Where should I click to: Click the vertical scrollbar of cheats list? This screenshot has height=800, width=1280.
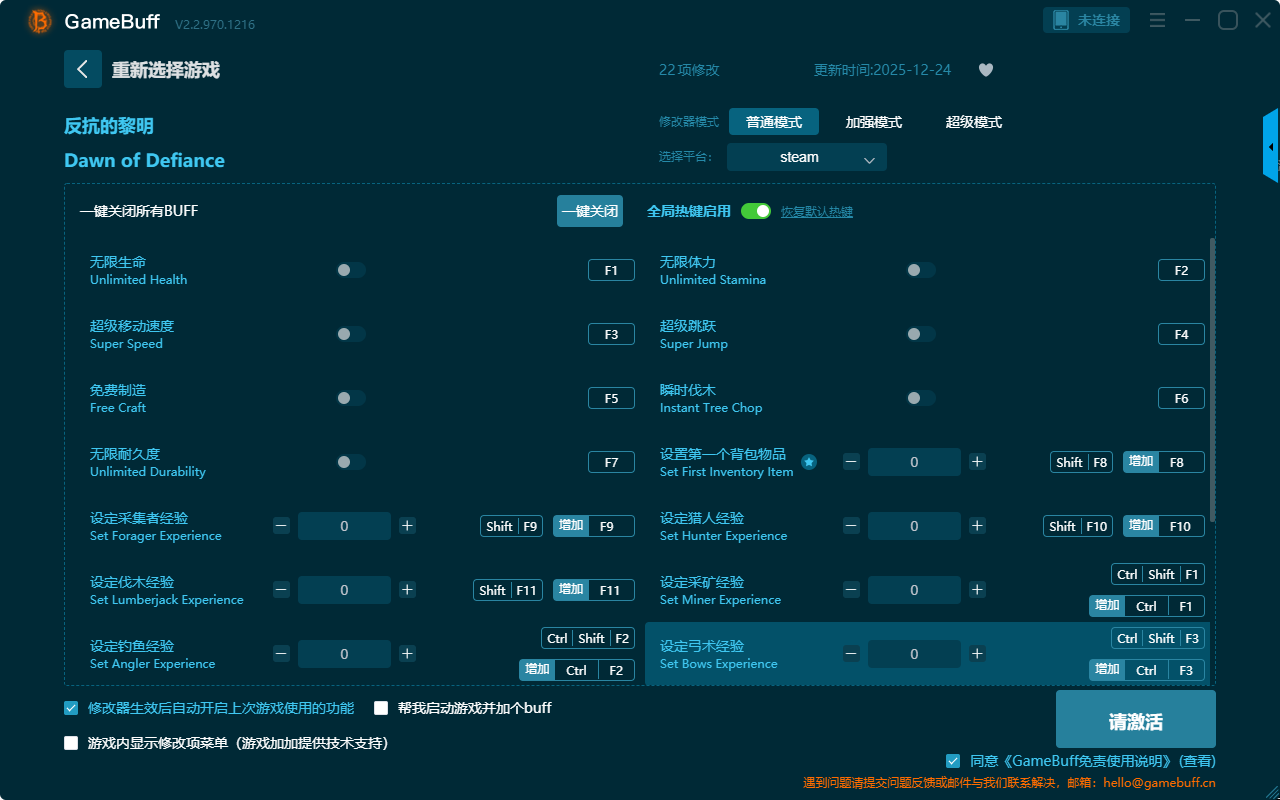(1212, 380)
